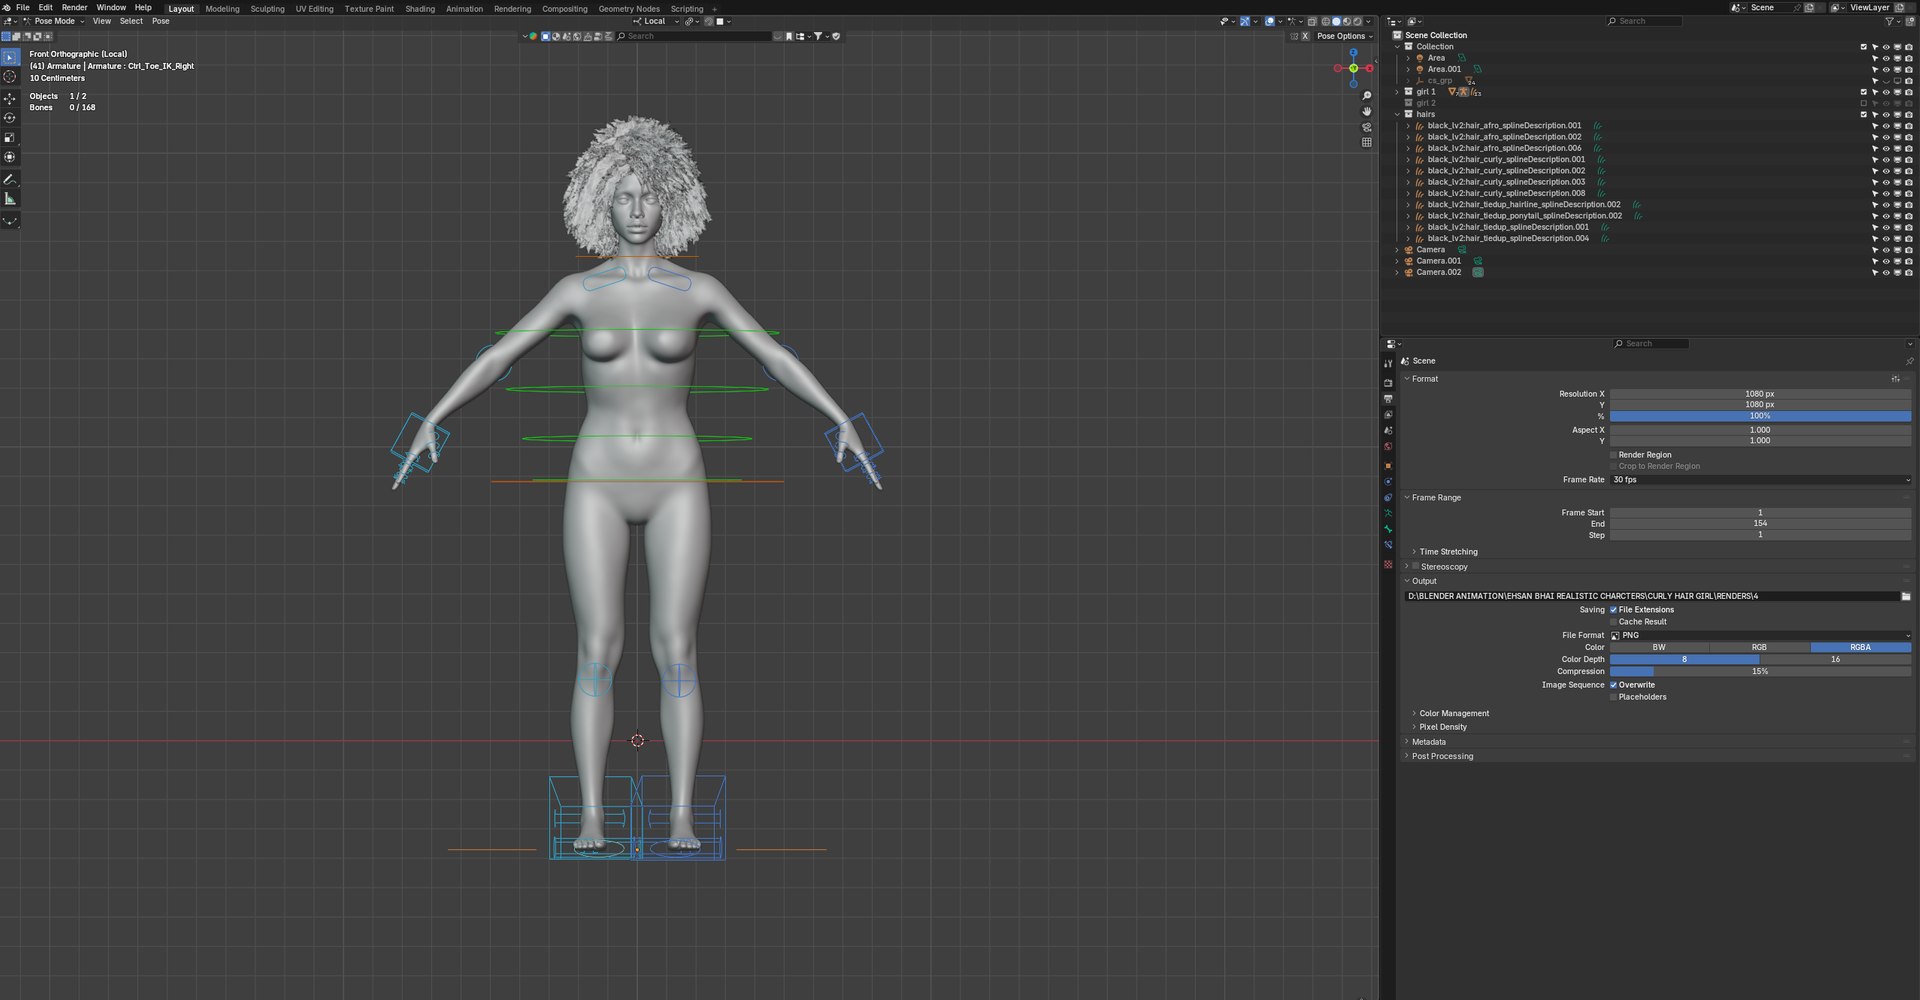Open the Render properties tab

coord(1388,383)
